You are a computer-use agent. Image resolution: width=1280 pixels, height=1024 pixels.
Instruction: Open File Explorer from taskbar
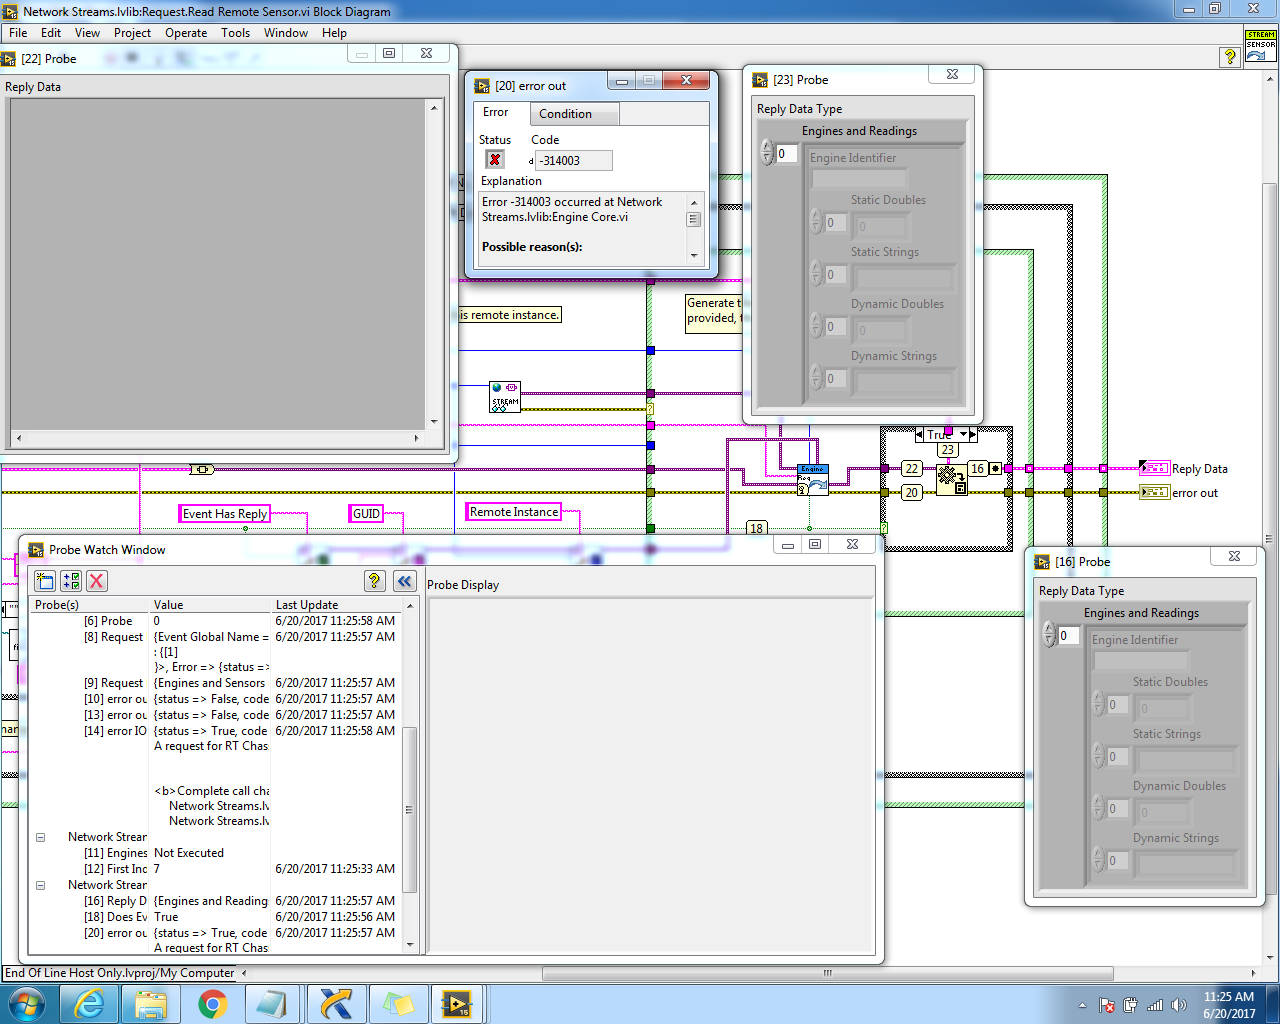(x=151, y=1004)
